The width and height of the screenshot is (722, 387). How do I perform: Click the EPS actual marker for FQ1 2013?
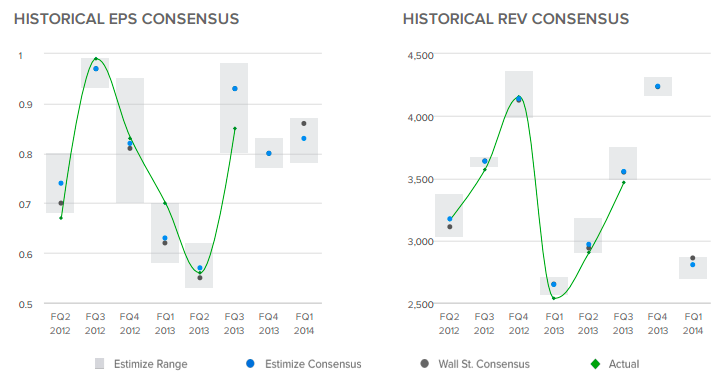tap(165, 203)
